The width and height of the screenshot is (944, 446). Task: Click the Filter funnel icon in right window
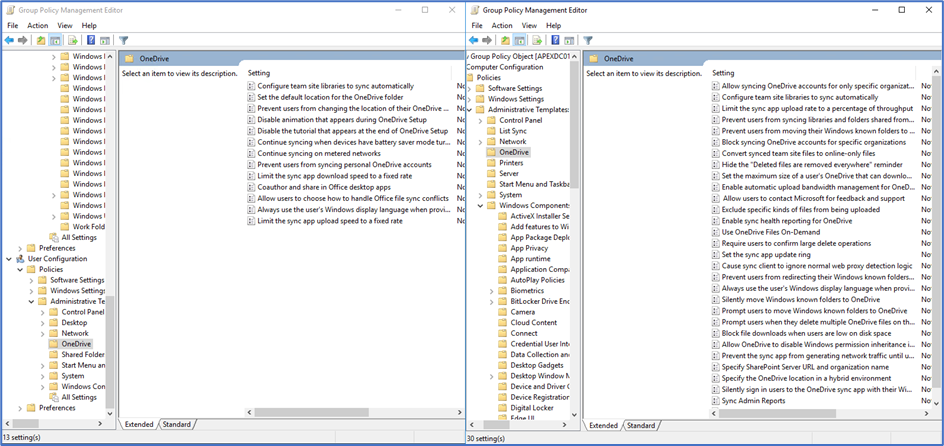[x=588, y=40]
